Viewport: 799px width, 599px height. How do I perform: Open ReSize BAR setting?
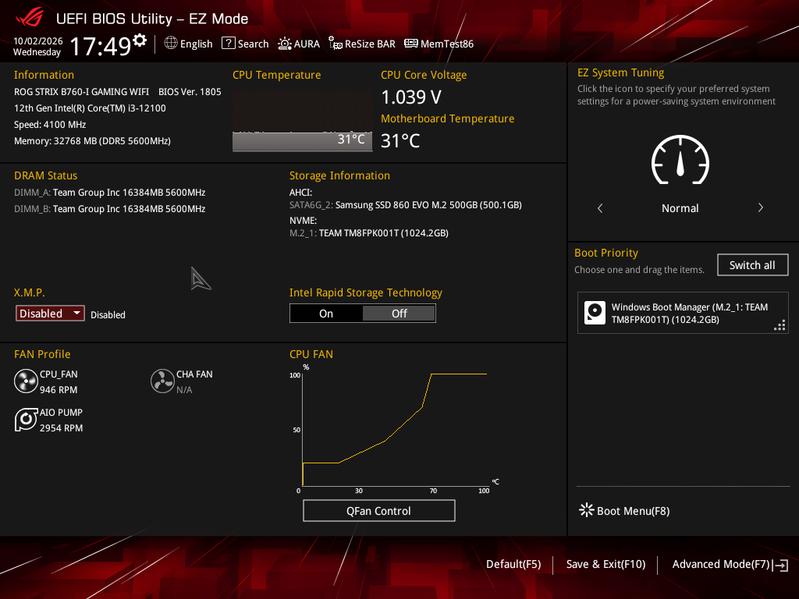click(362, 44)
